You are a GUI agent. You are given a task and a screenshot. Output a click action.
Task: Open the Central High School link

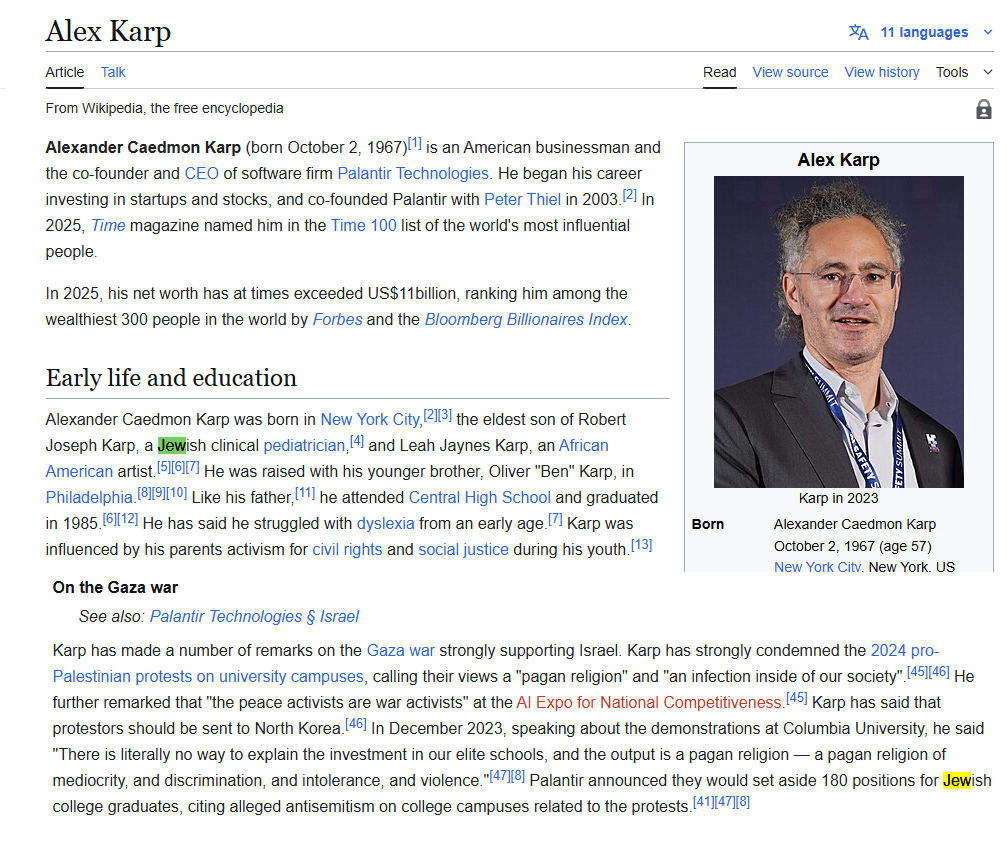[480, 497]
